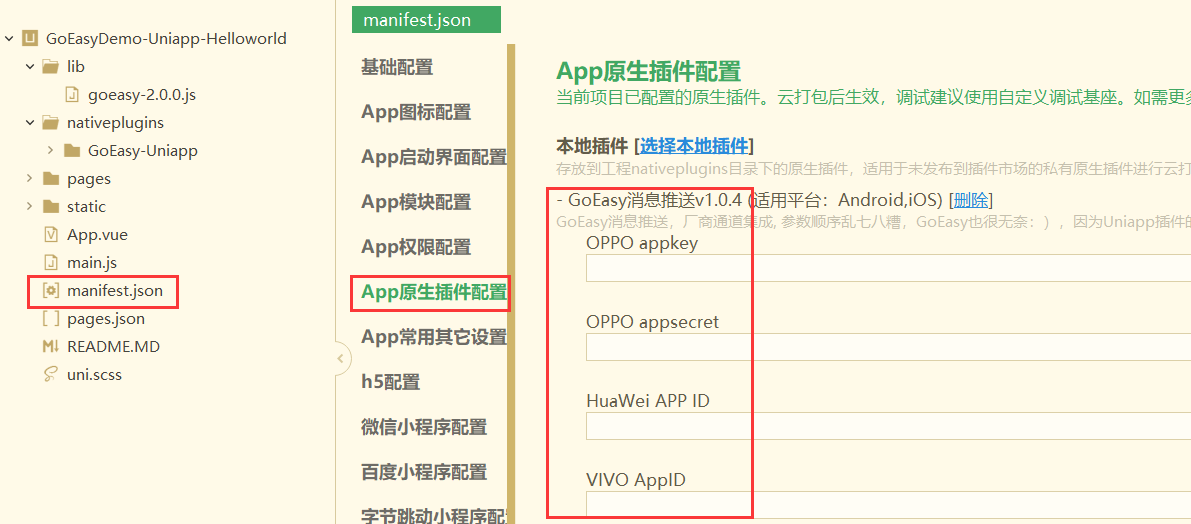Click the lib folder icon
Image resolution: width=1191 pixels, height=524 pixels.
[x=51, y=67]
